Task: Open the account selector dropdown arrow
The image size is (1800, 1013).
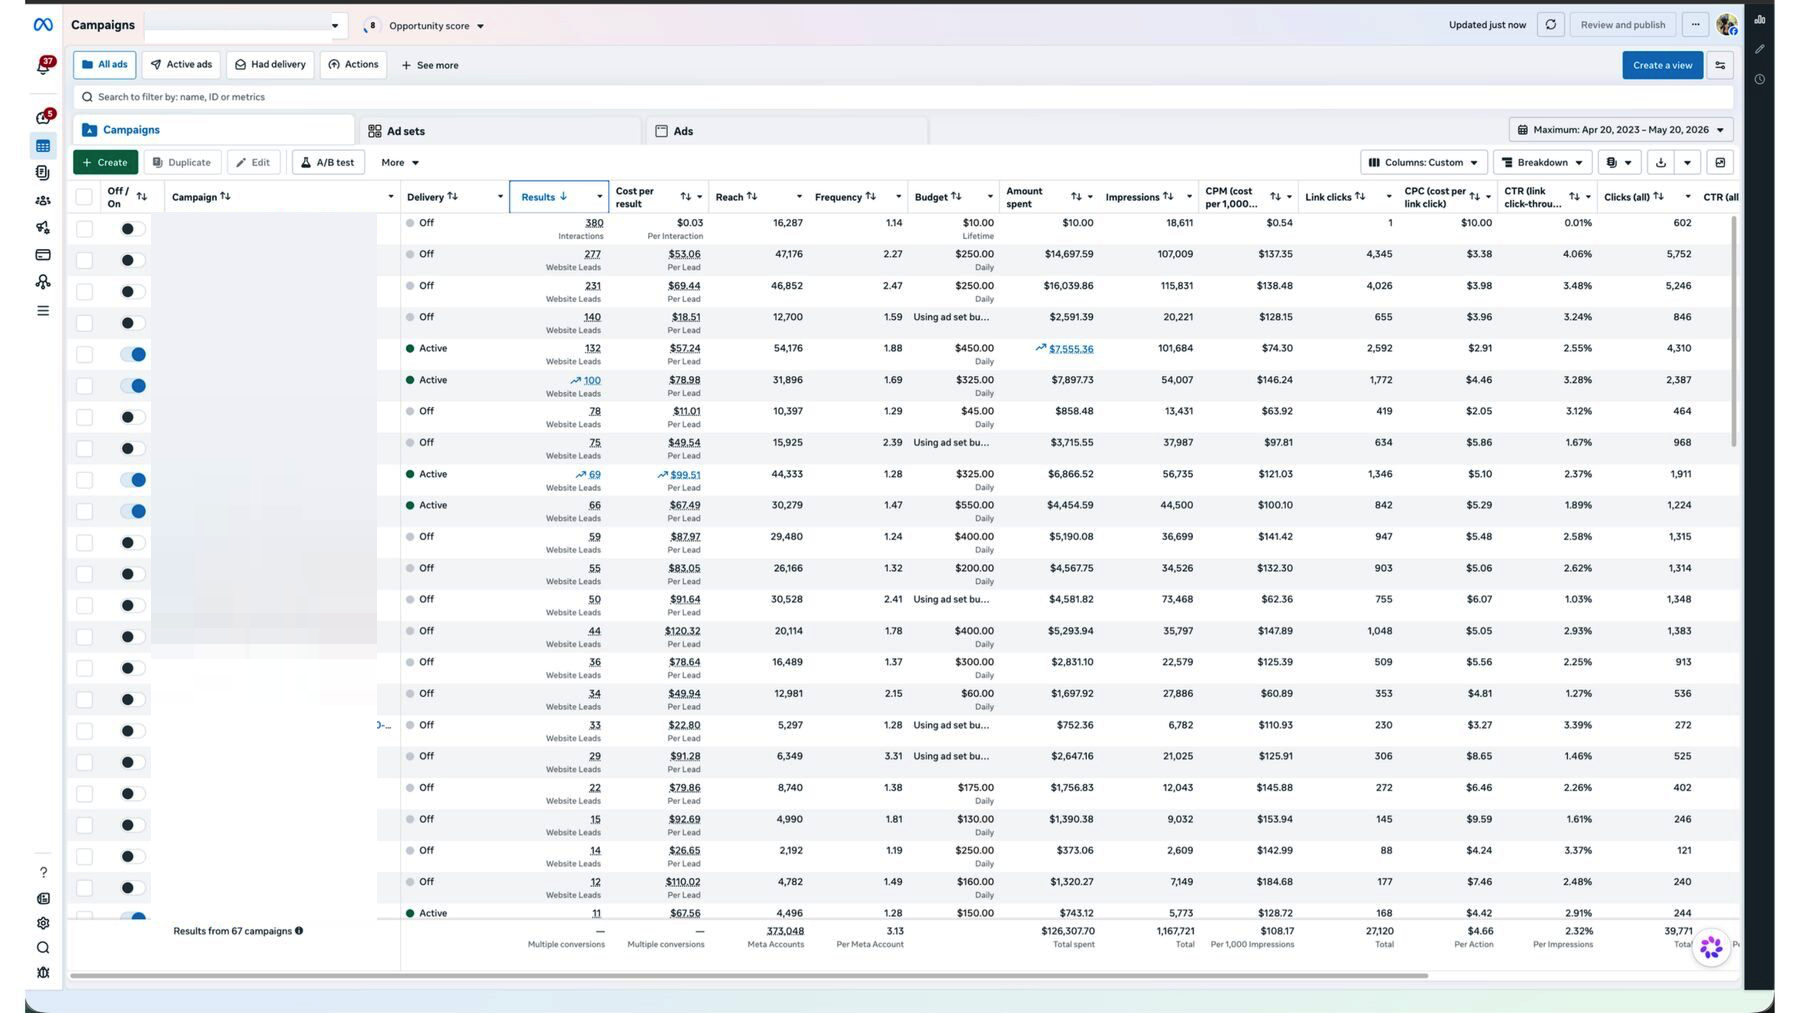Action: coord(335,26)
